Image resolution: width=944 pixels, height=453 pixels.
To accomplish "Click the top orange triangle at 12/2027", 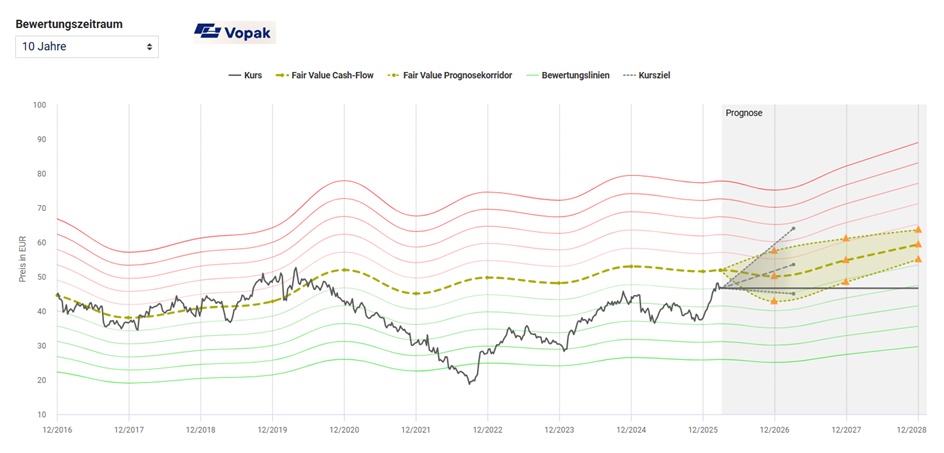I will point(846,238).
